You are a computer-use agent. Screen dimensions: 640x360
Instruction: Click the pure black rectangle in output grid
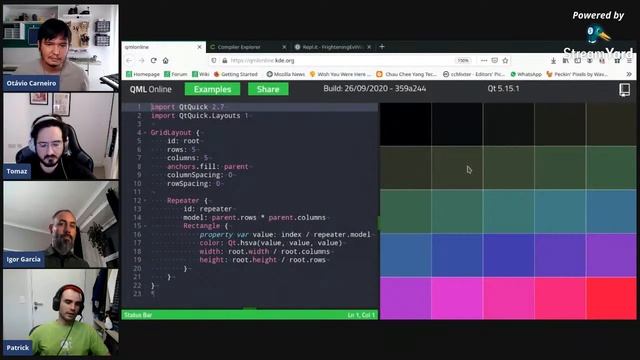coord(405,124)
